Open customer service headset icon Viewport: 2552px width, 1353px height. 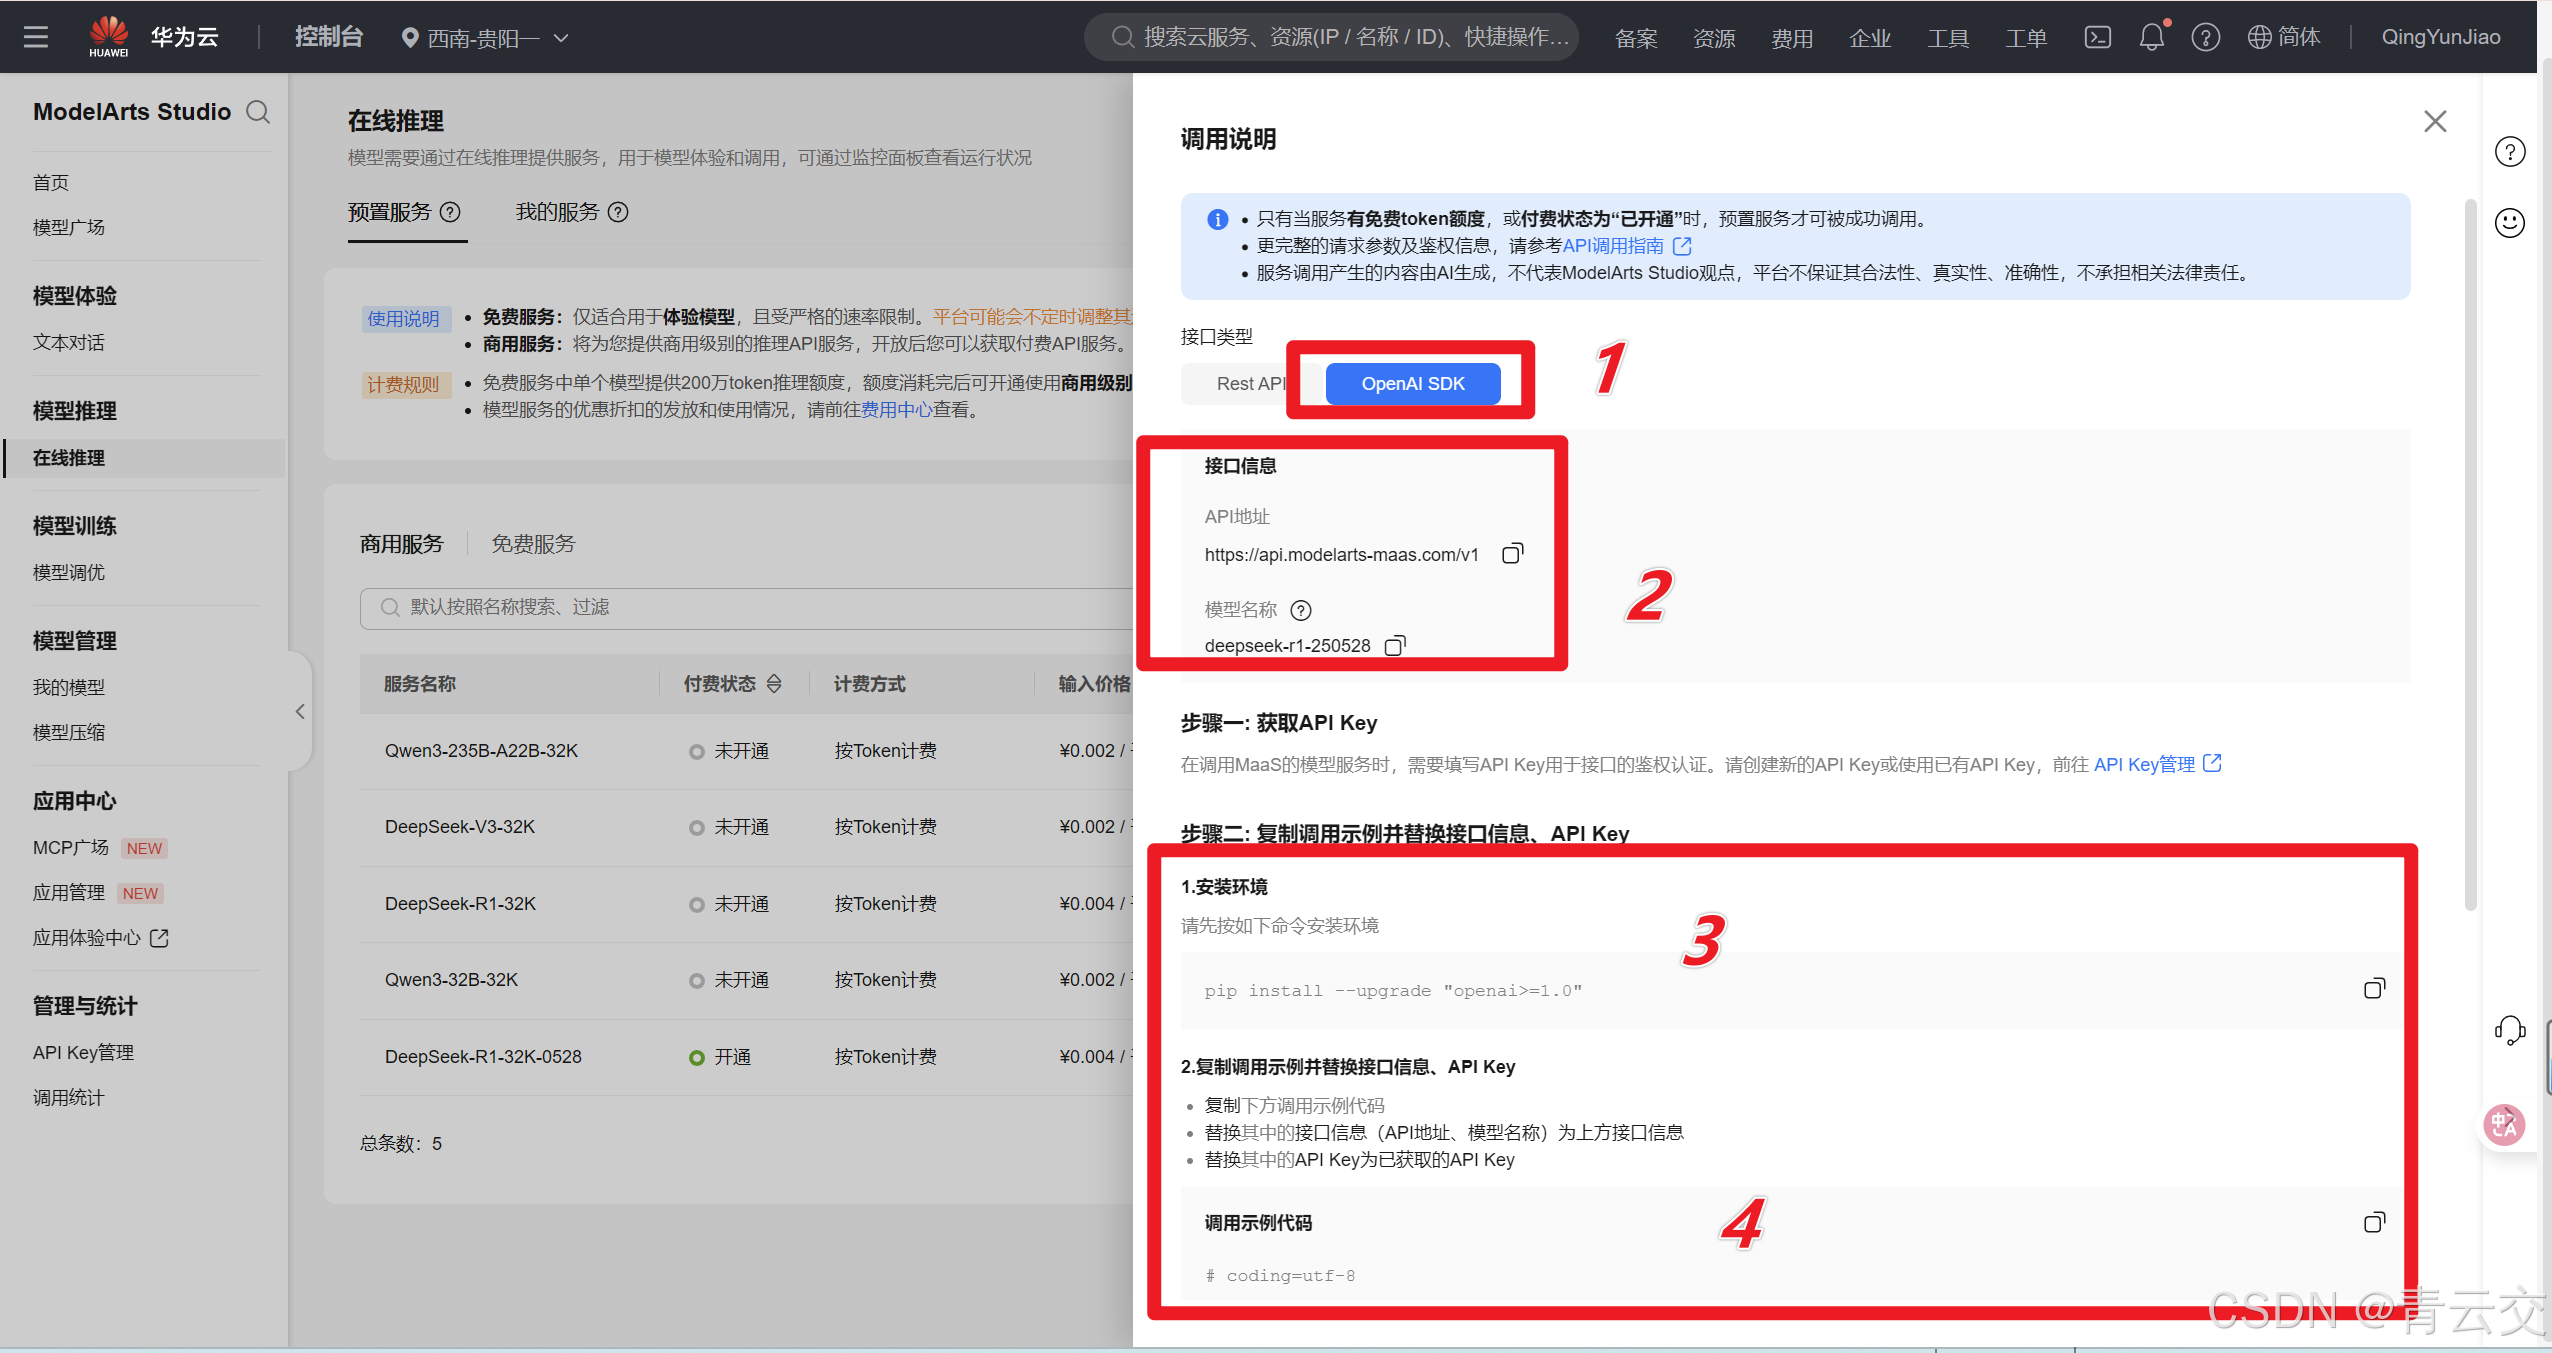[x=2510, y=1030]
